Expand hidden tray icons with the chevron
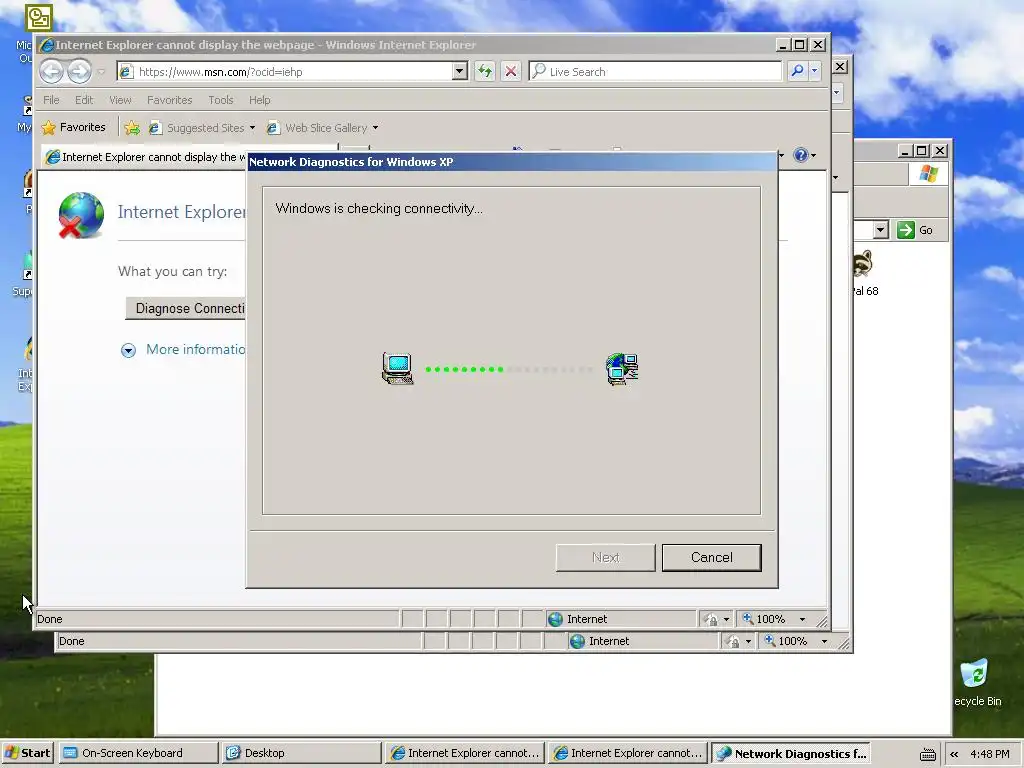The height and width of the screenshot is (768, 1024). 954,754
